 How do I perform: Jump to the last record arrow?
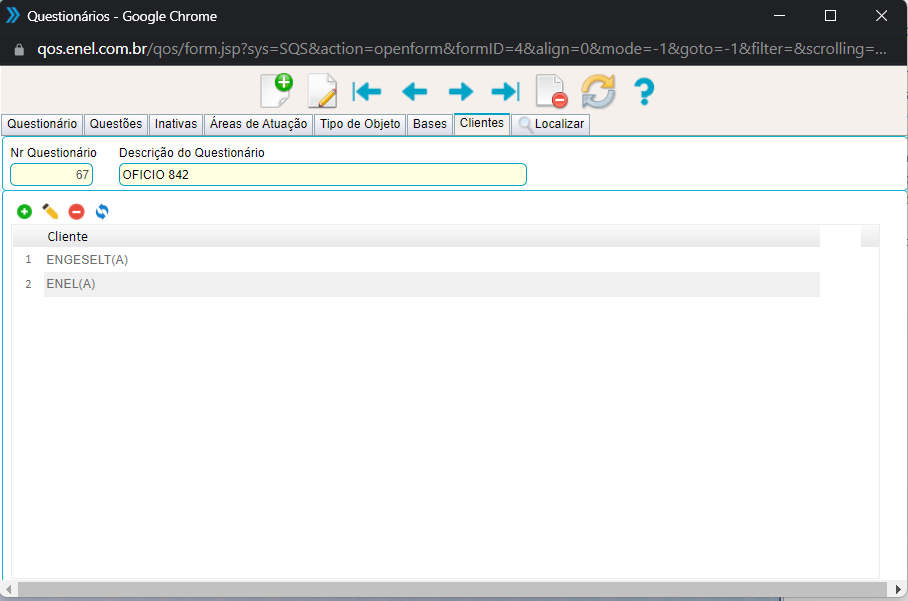click(x=505, y=92)
